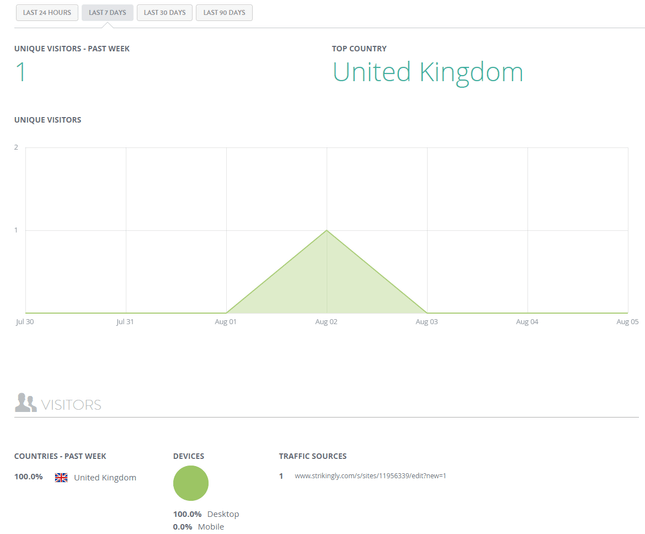Viewport: 645px width, 534px height.
Task: Open the Last 30 Days view
Action: point(165,12)
